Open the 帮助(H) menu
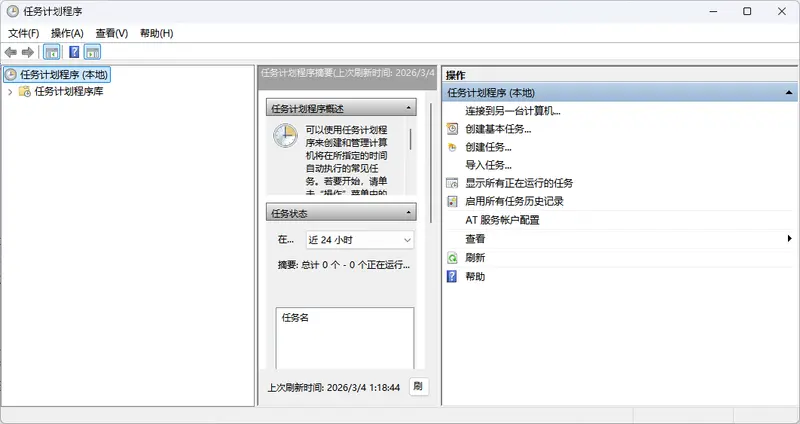This screenshot has width=800, height=424. click(157, 34)
